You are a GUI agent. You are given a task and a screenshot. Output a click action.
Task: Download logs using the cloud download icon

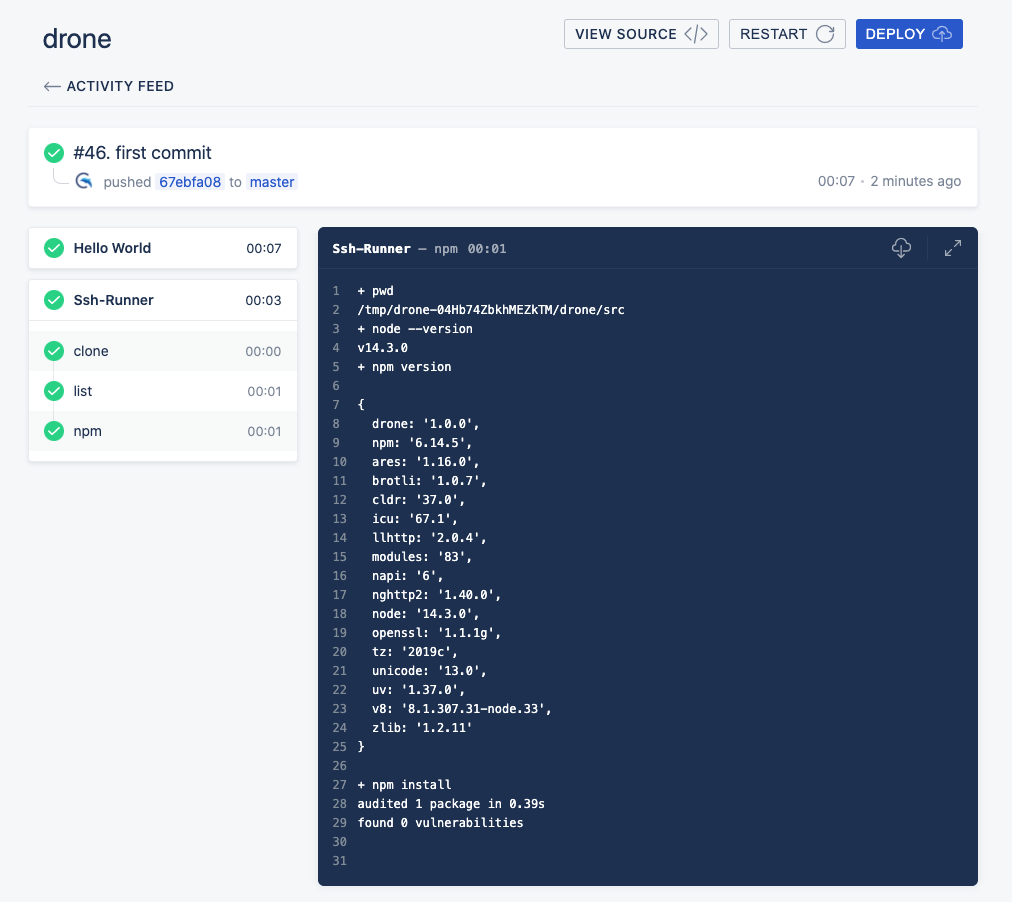[x=901, y=248]
